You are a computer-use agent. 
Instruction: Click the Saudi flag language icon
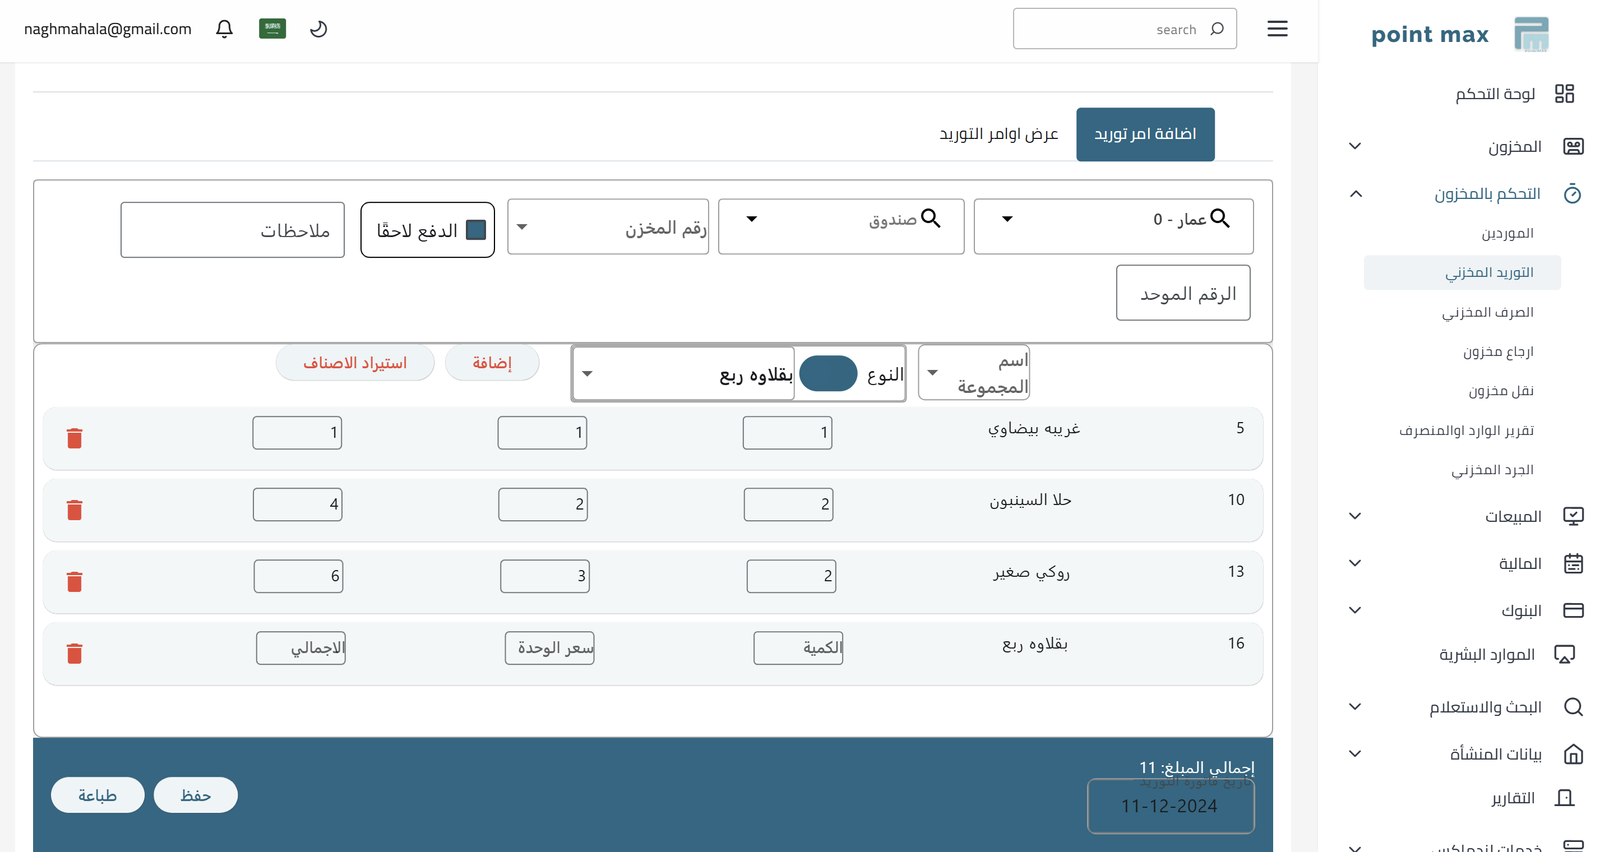272,29
